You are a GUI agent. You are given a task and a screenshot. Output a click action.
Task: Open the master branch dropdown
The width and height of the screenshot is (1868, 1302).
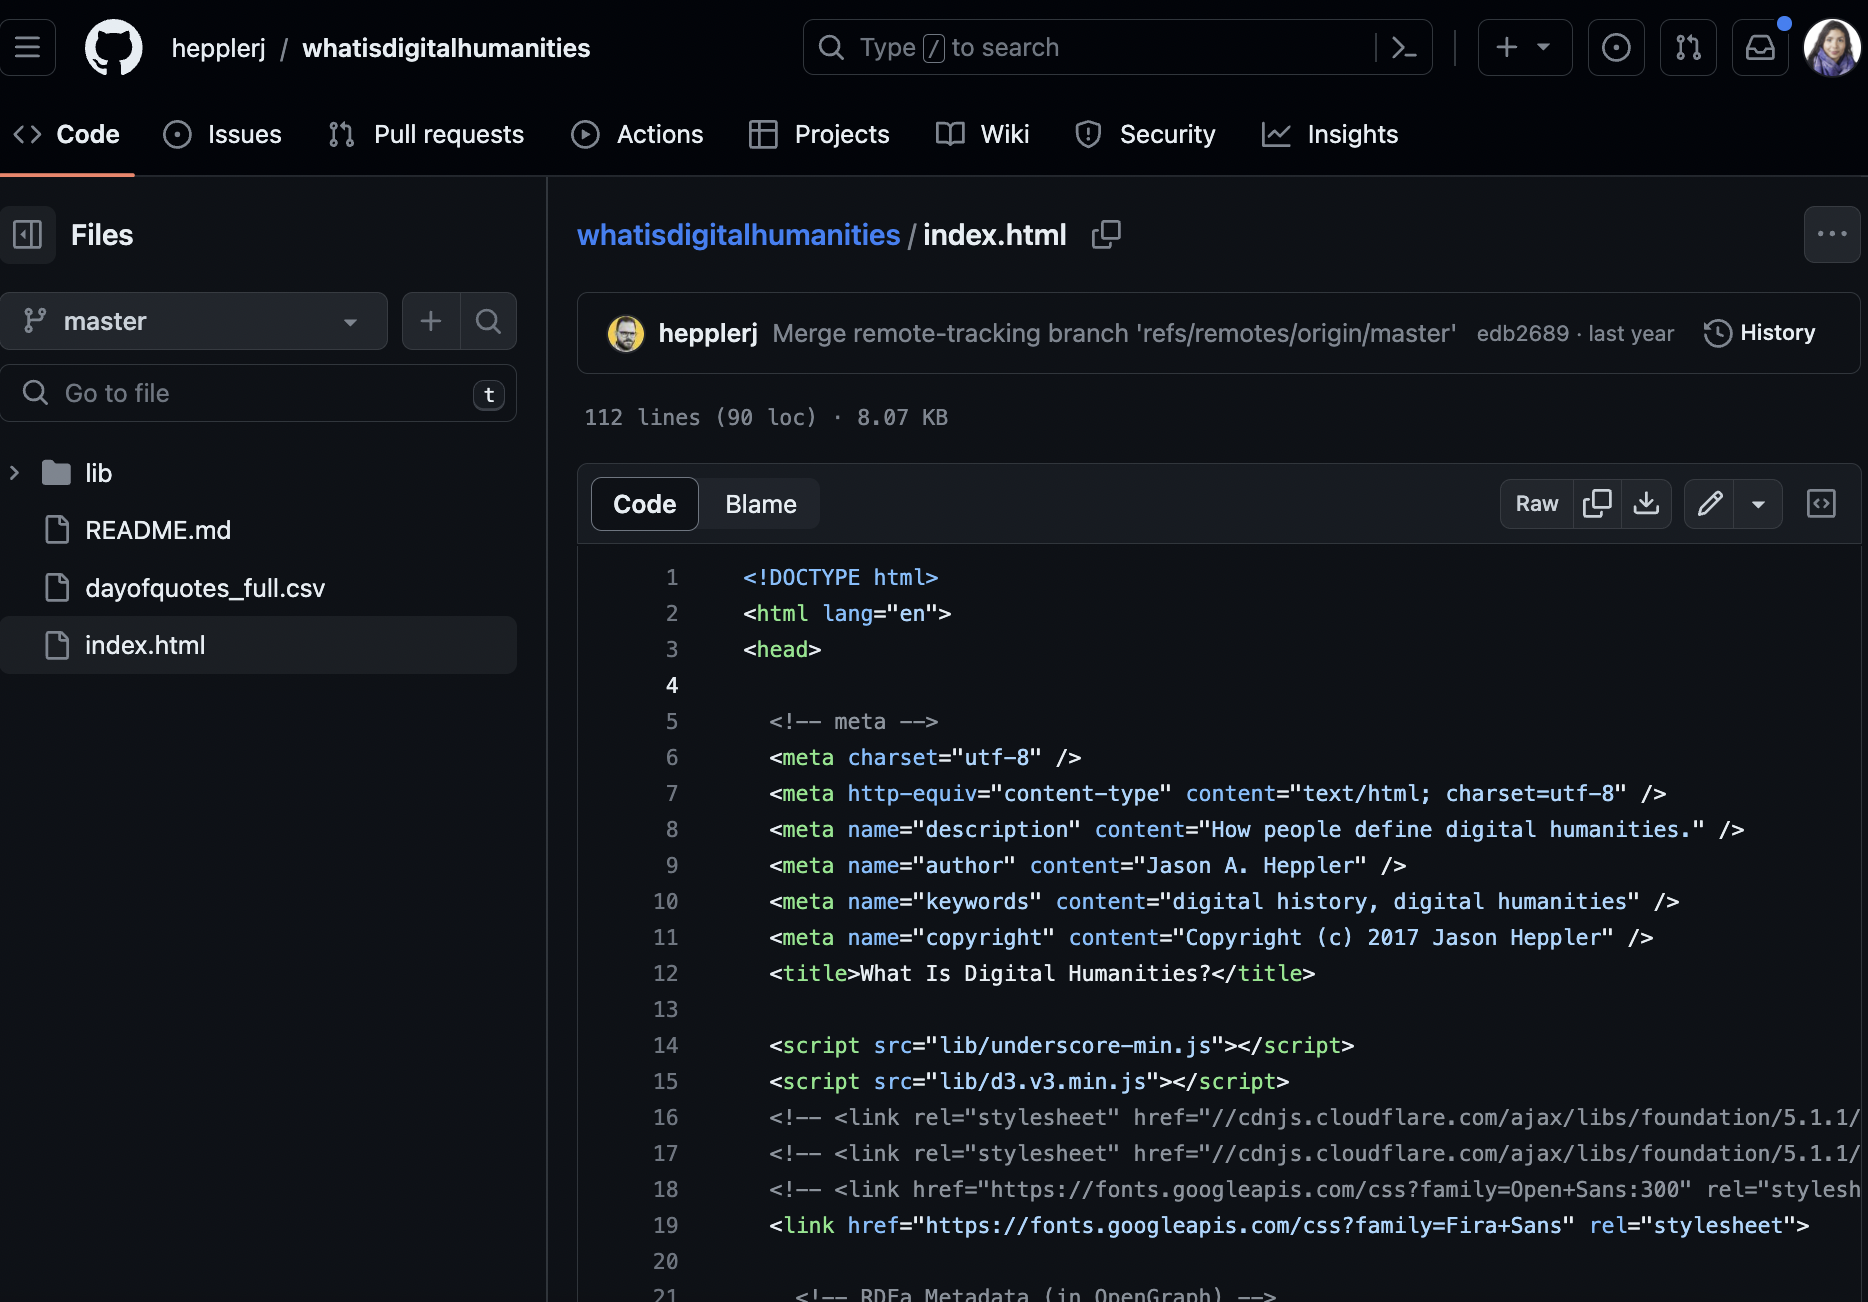(x=193, y=321)
